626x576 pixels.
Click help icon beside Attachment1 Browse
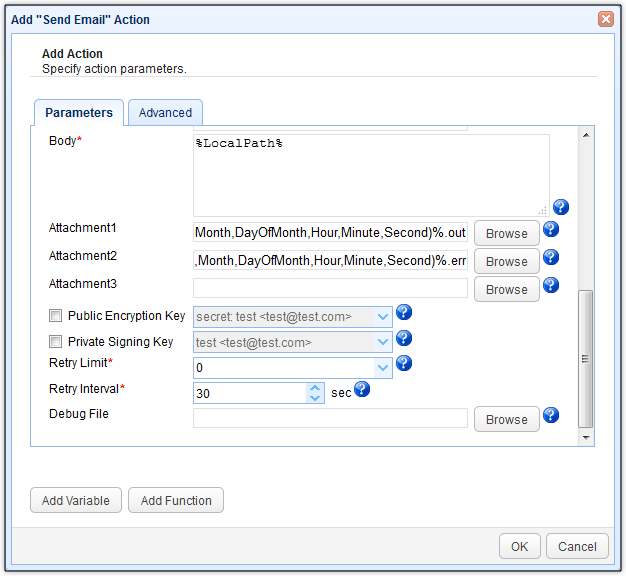tap(550, 230)
